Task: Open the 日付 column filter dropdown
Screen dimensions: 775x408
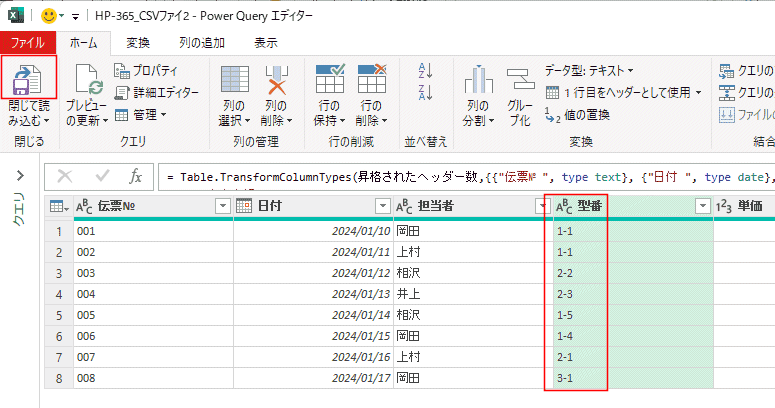Action: [x=382, y=206]
